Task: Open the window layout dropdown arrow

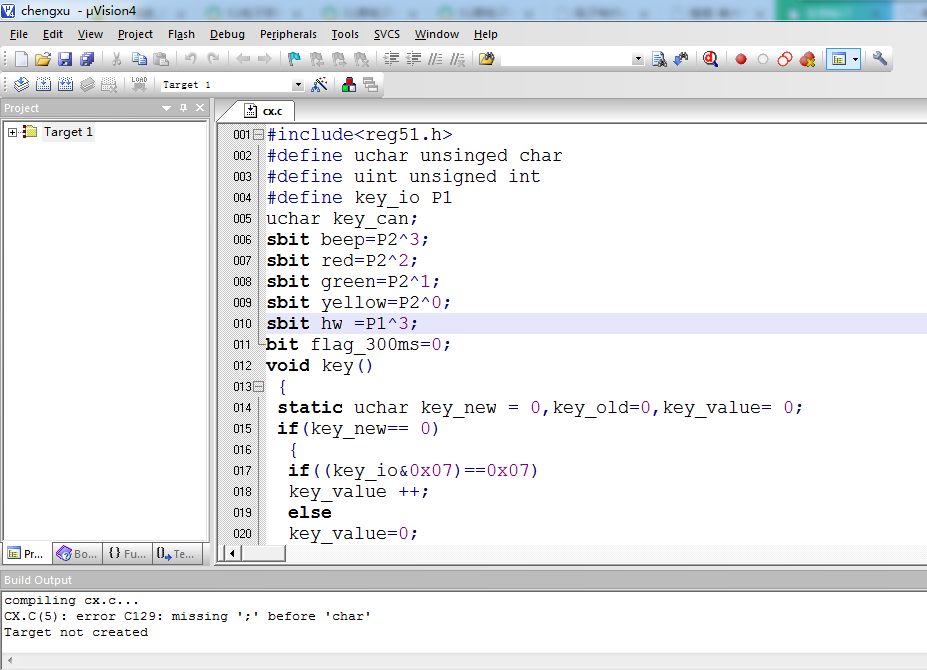Action: click(x=855, y=59)
